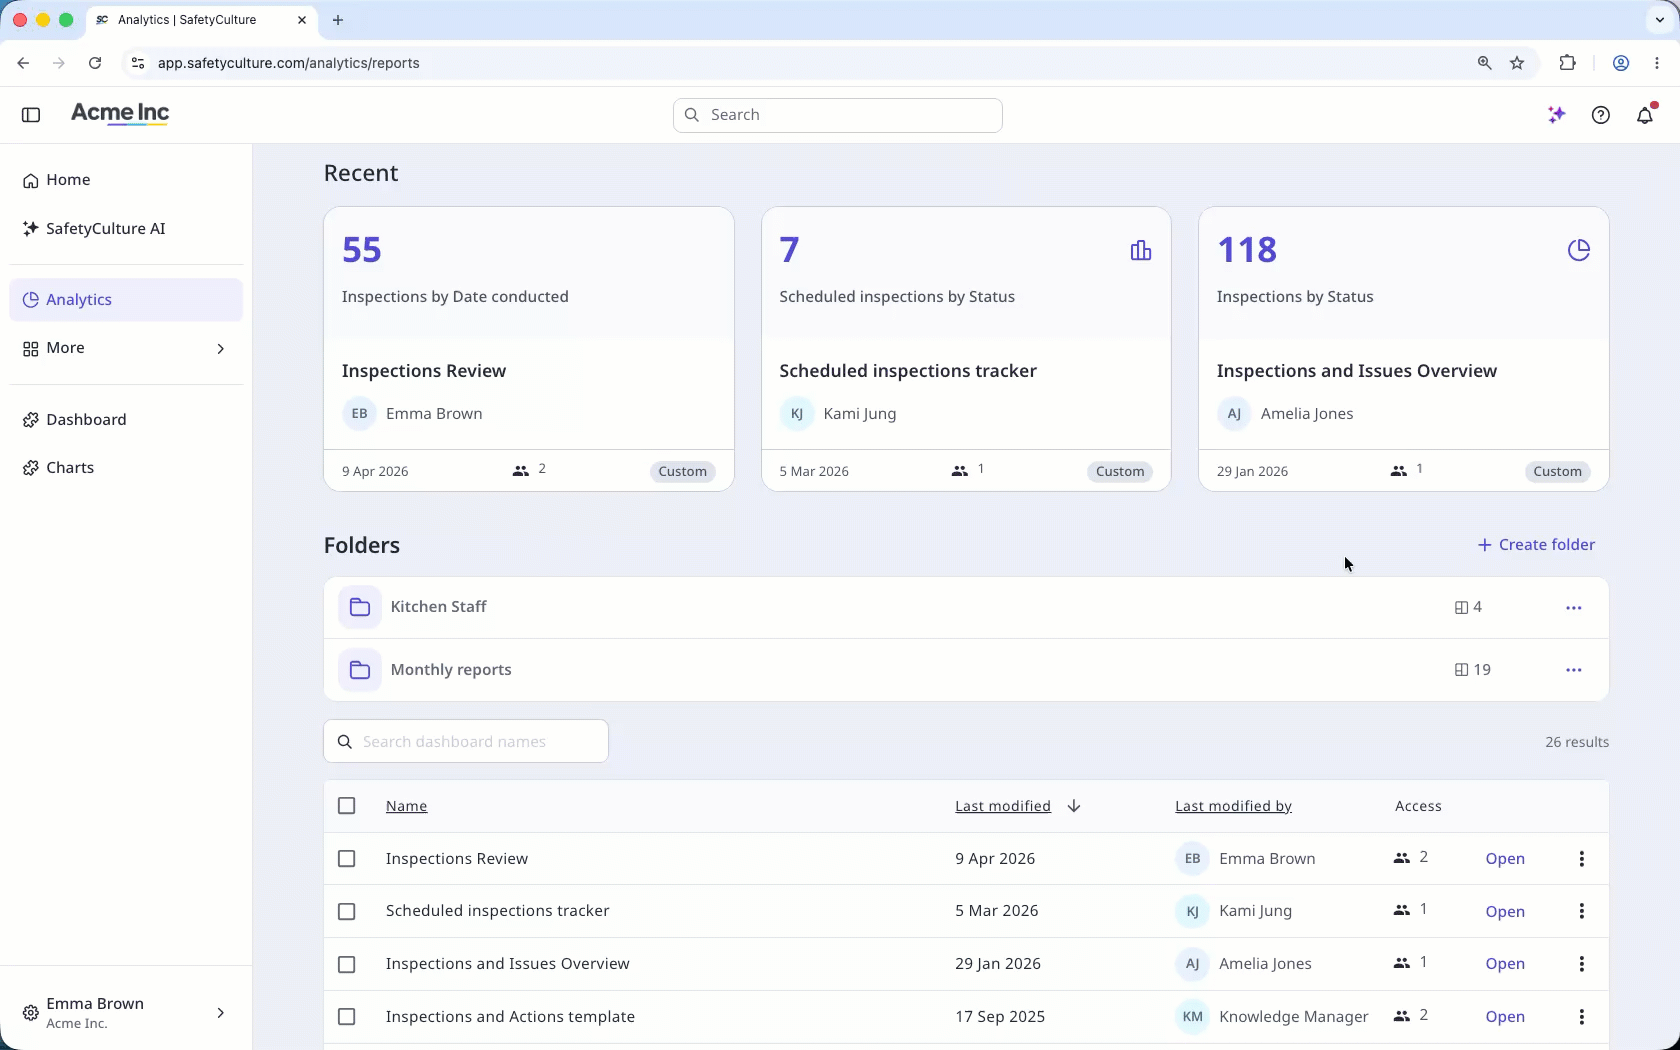Open the Inspections and Issues Overview recent card
This screenshot has height=1050, width=1680.
pyautogui.click(x=1404, y=349)
